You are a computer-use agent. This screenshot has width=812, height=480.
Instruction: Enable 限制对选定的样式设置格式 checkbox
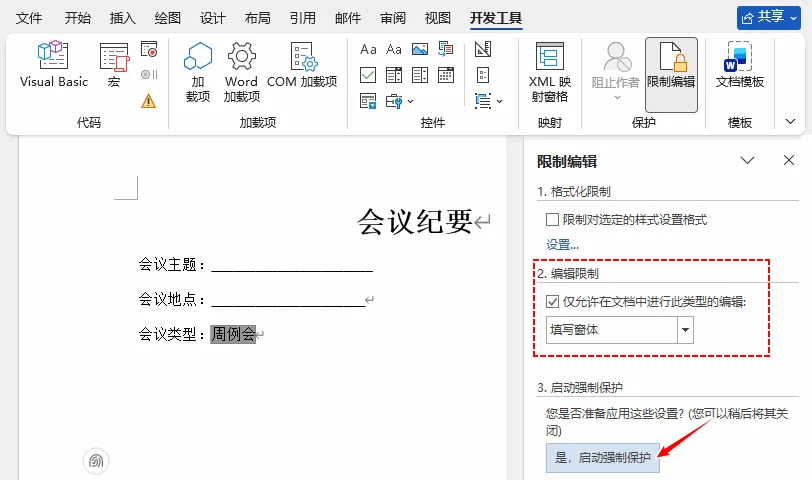click(x=553, y=220)
